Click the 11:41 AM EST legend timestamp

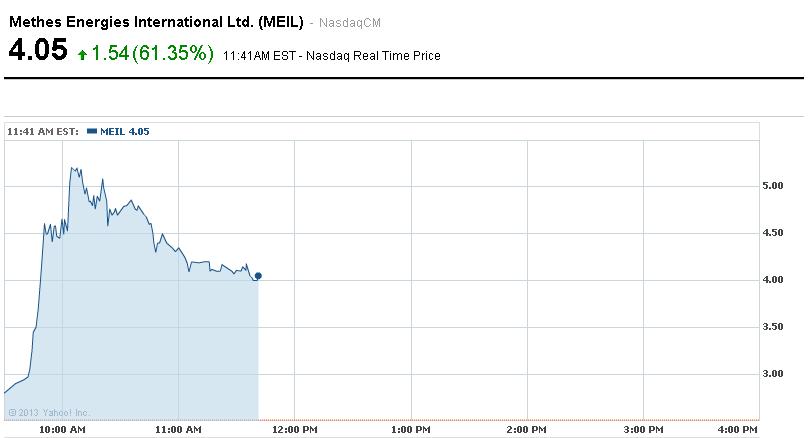[x=43, y=131]
